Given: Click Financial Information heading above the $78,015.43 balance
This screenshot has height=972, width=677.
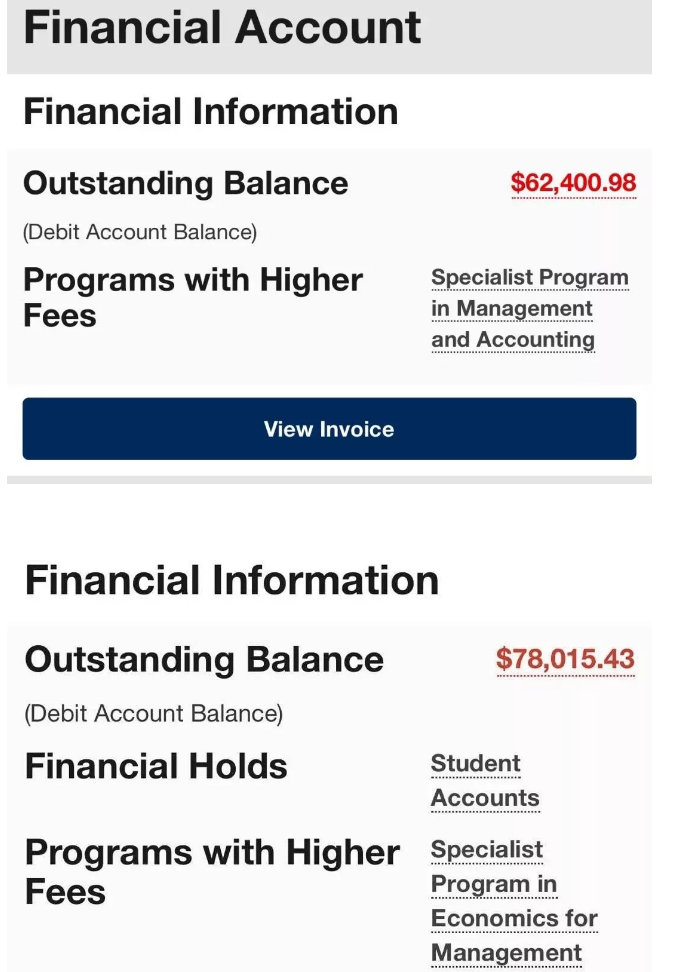Looking at the screenshot, I should pos(231,581).
